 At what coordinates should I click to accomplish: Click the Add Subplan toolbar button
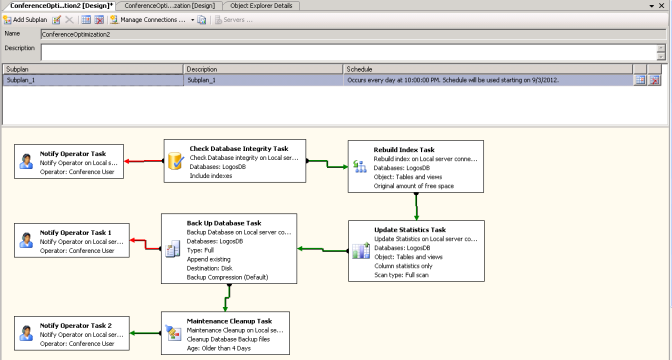(25, 20)
